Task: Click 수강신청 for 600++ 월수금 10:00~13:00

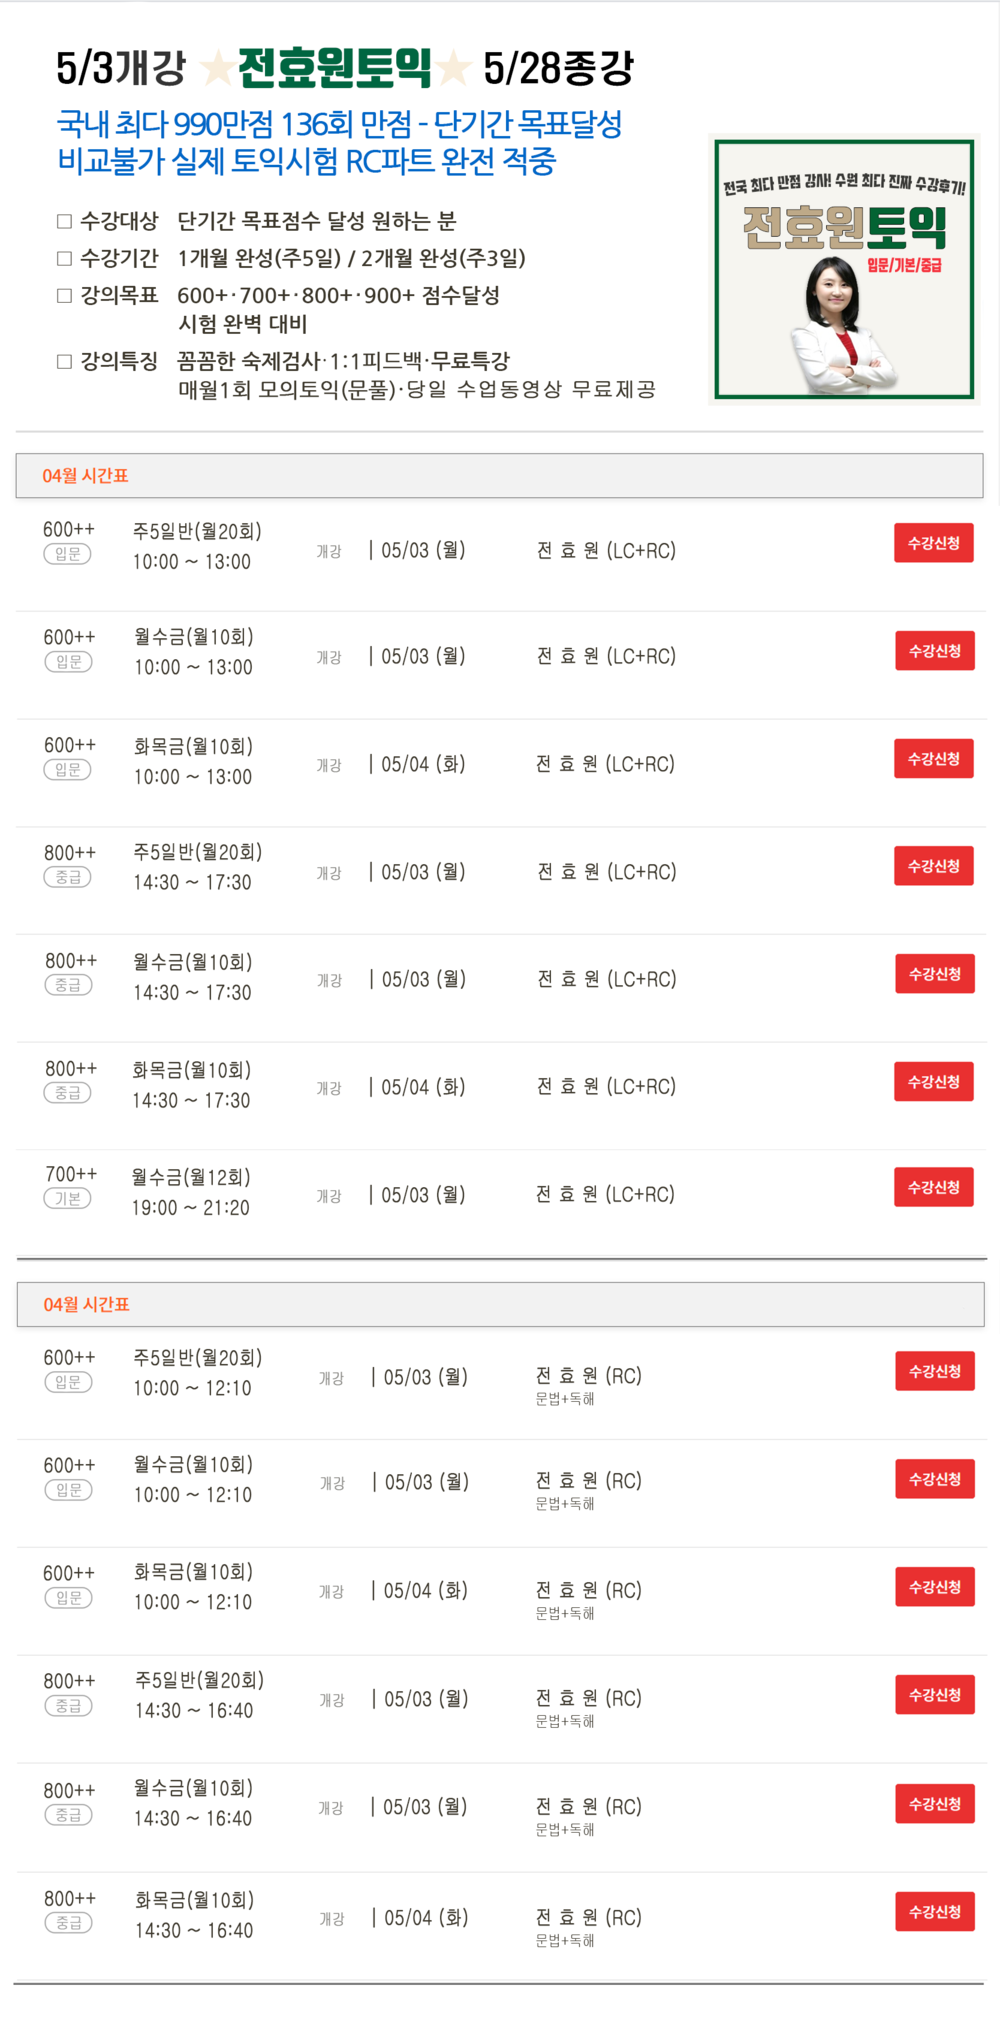Action: pos(935,651)
